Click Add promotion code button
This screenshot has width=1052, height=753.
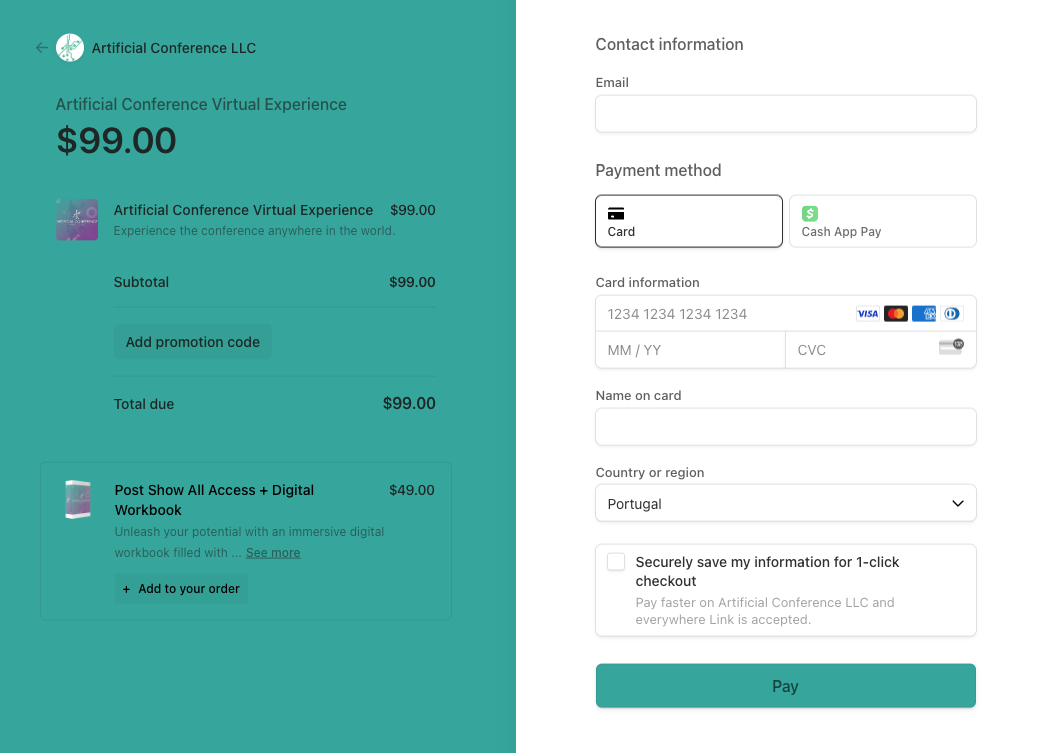[192, 342]
